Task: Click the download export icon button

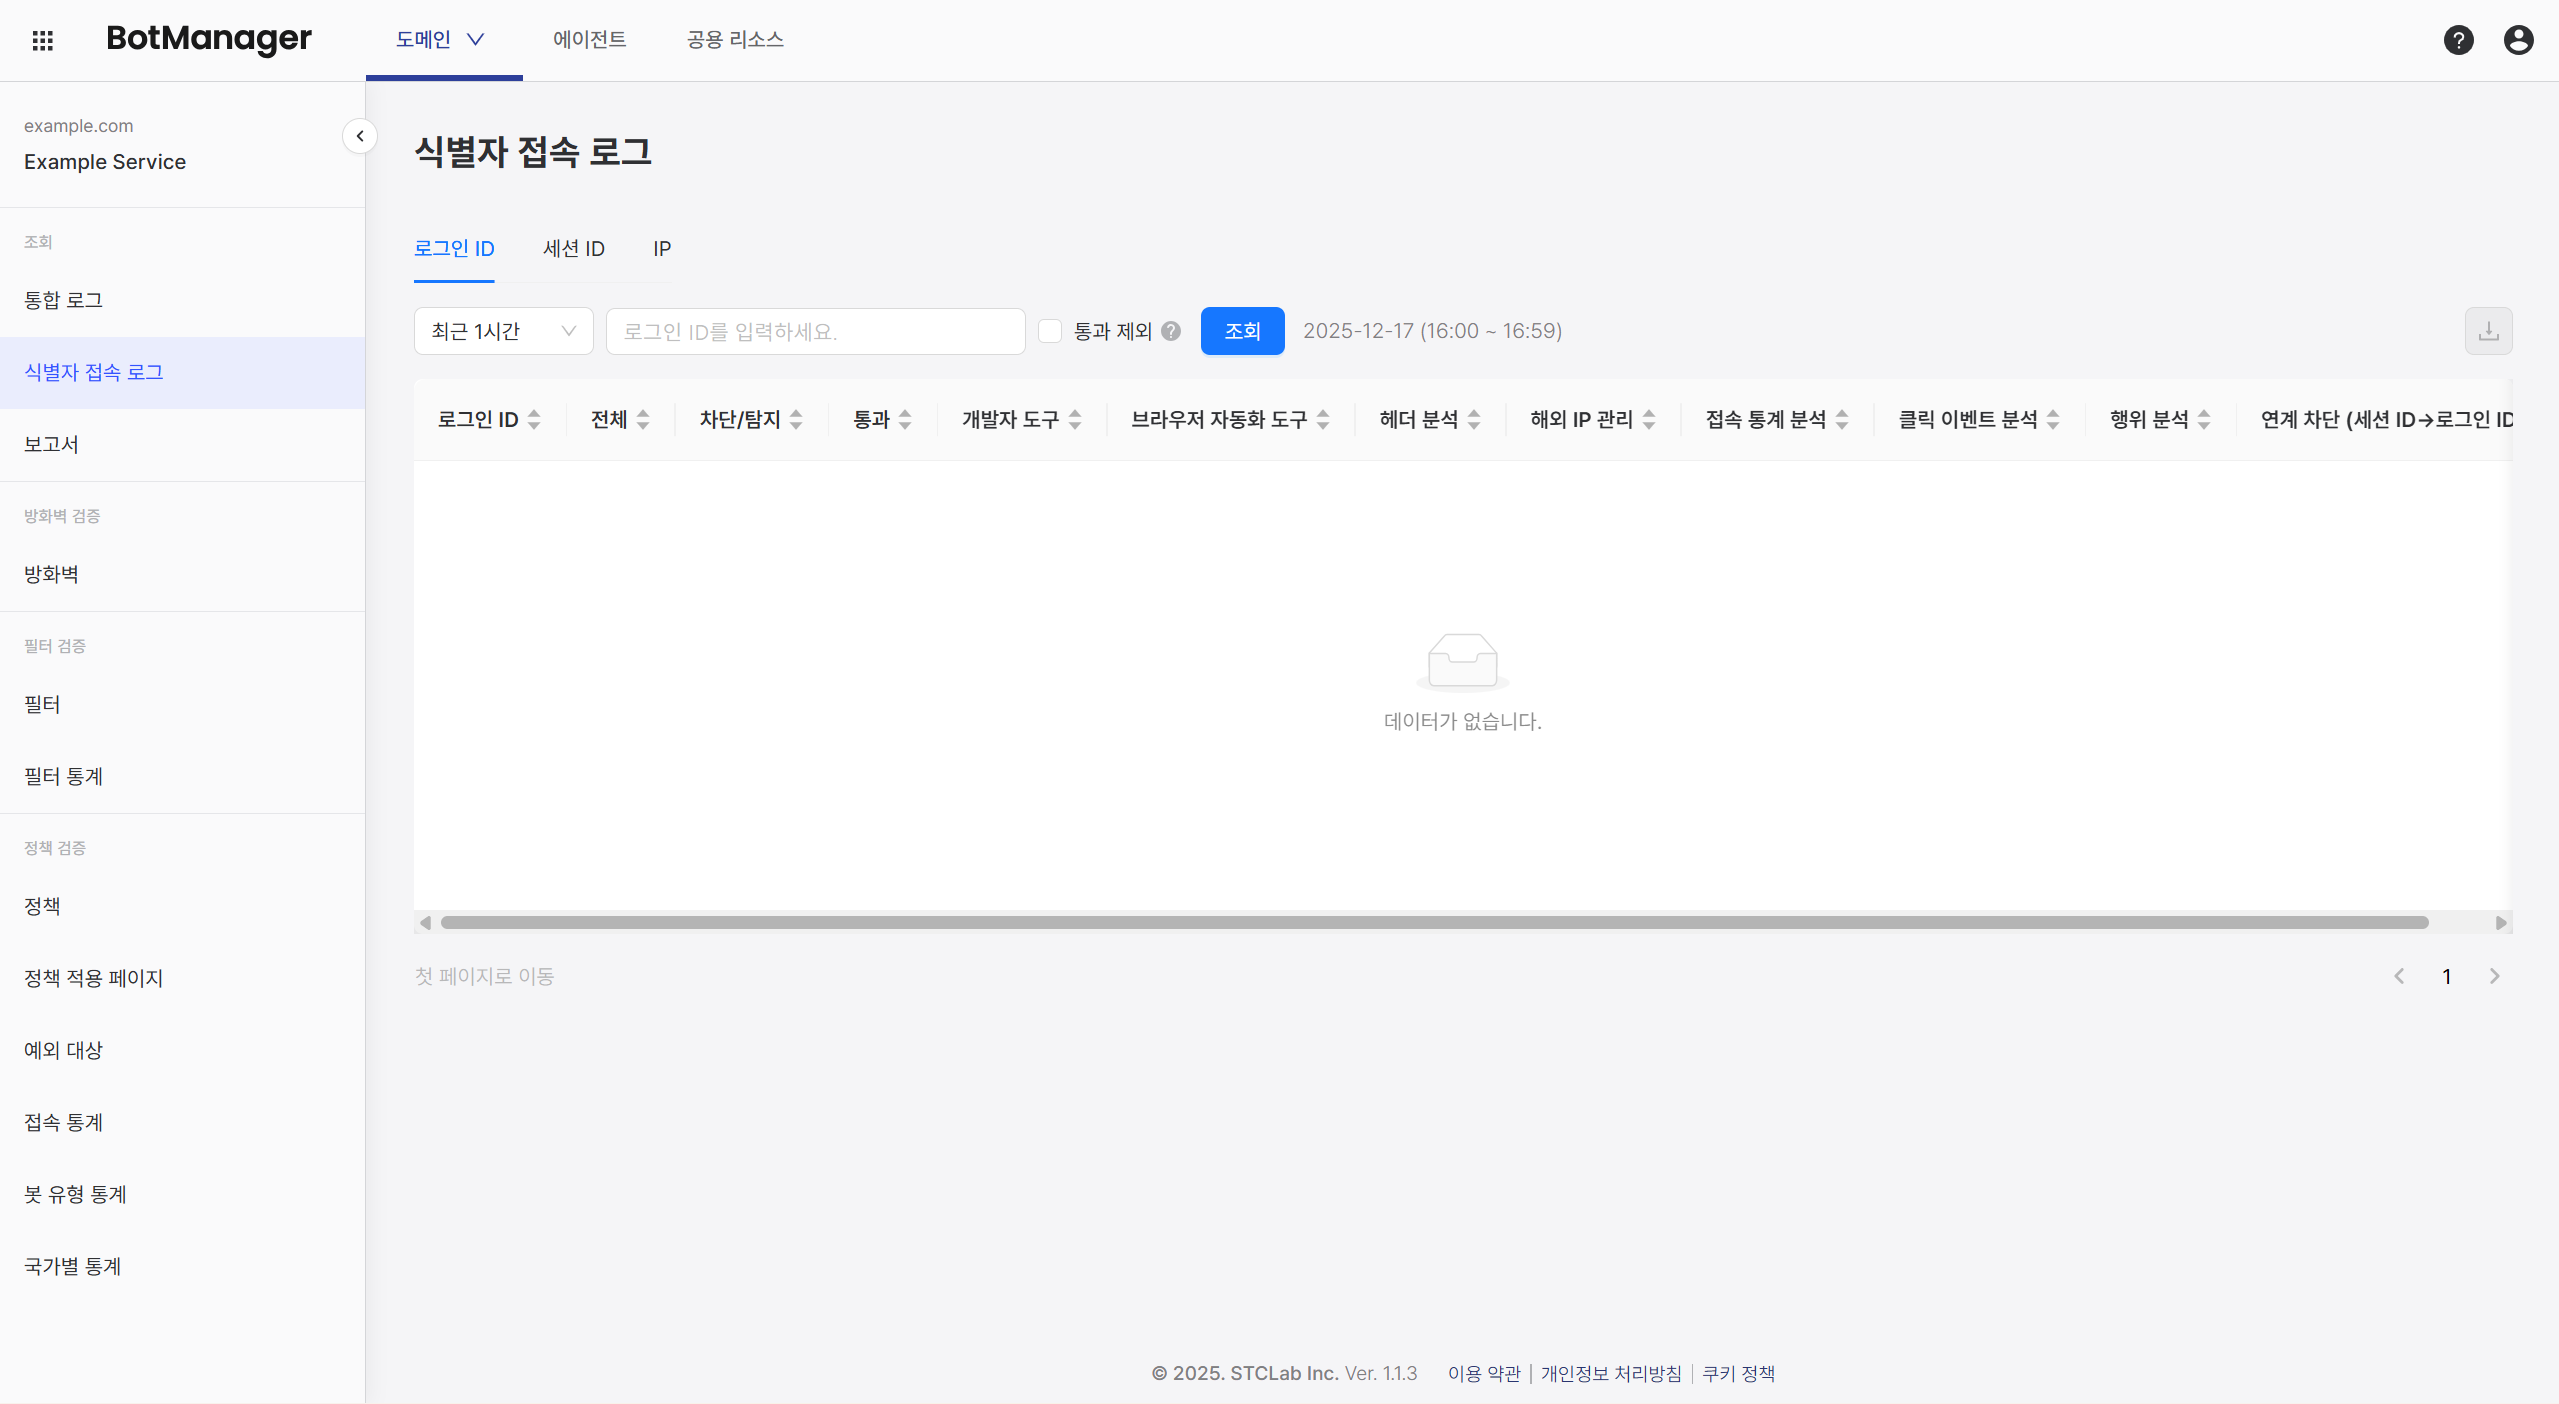Action: pyautogui.click(x=2488, y=331)
